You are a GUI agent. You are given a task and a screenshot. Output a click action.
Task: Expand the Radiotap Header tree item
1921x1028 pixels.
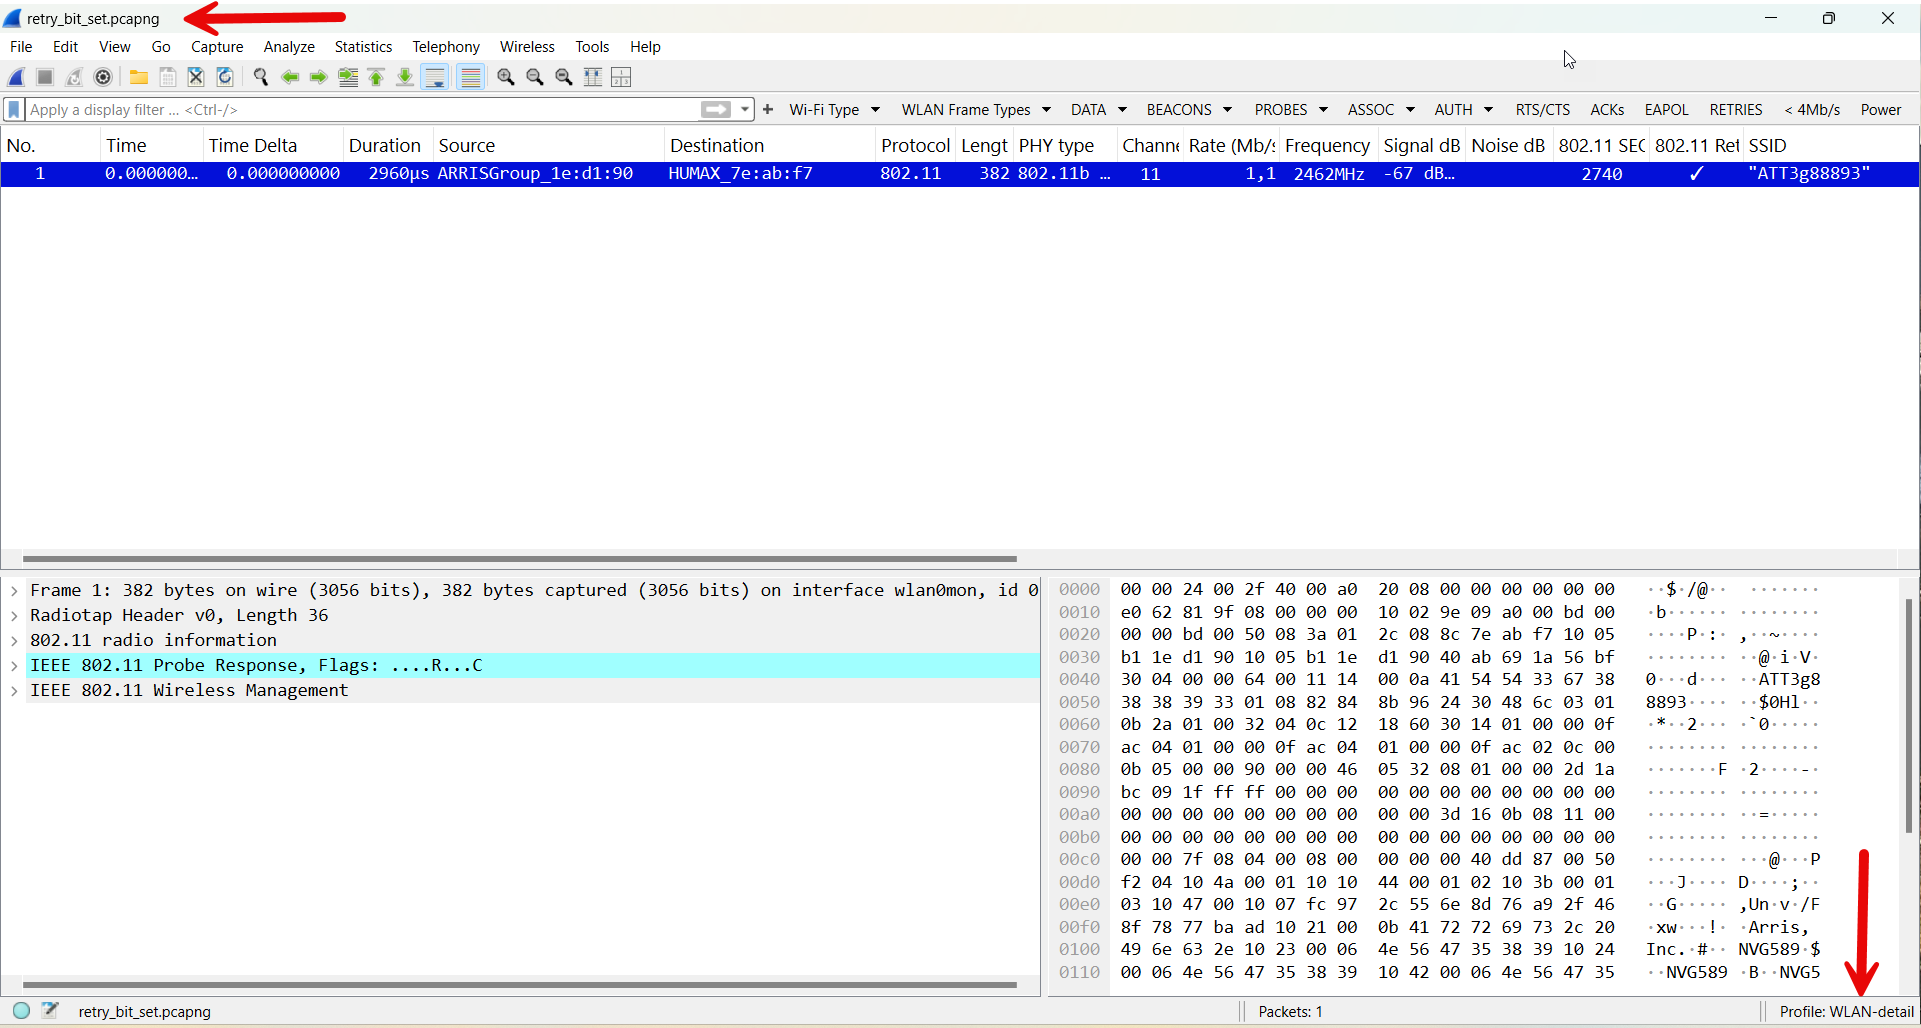(x=14, y=616)
